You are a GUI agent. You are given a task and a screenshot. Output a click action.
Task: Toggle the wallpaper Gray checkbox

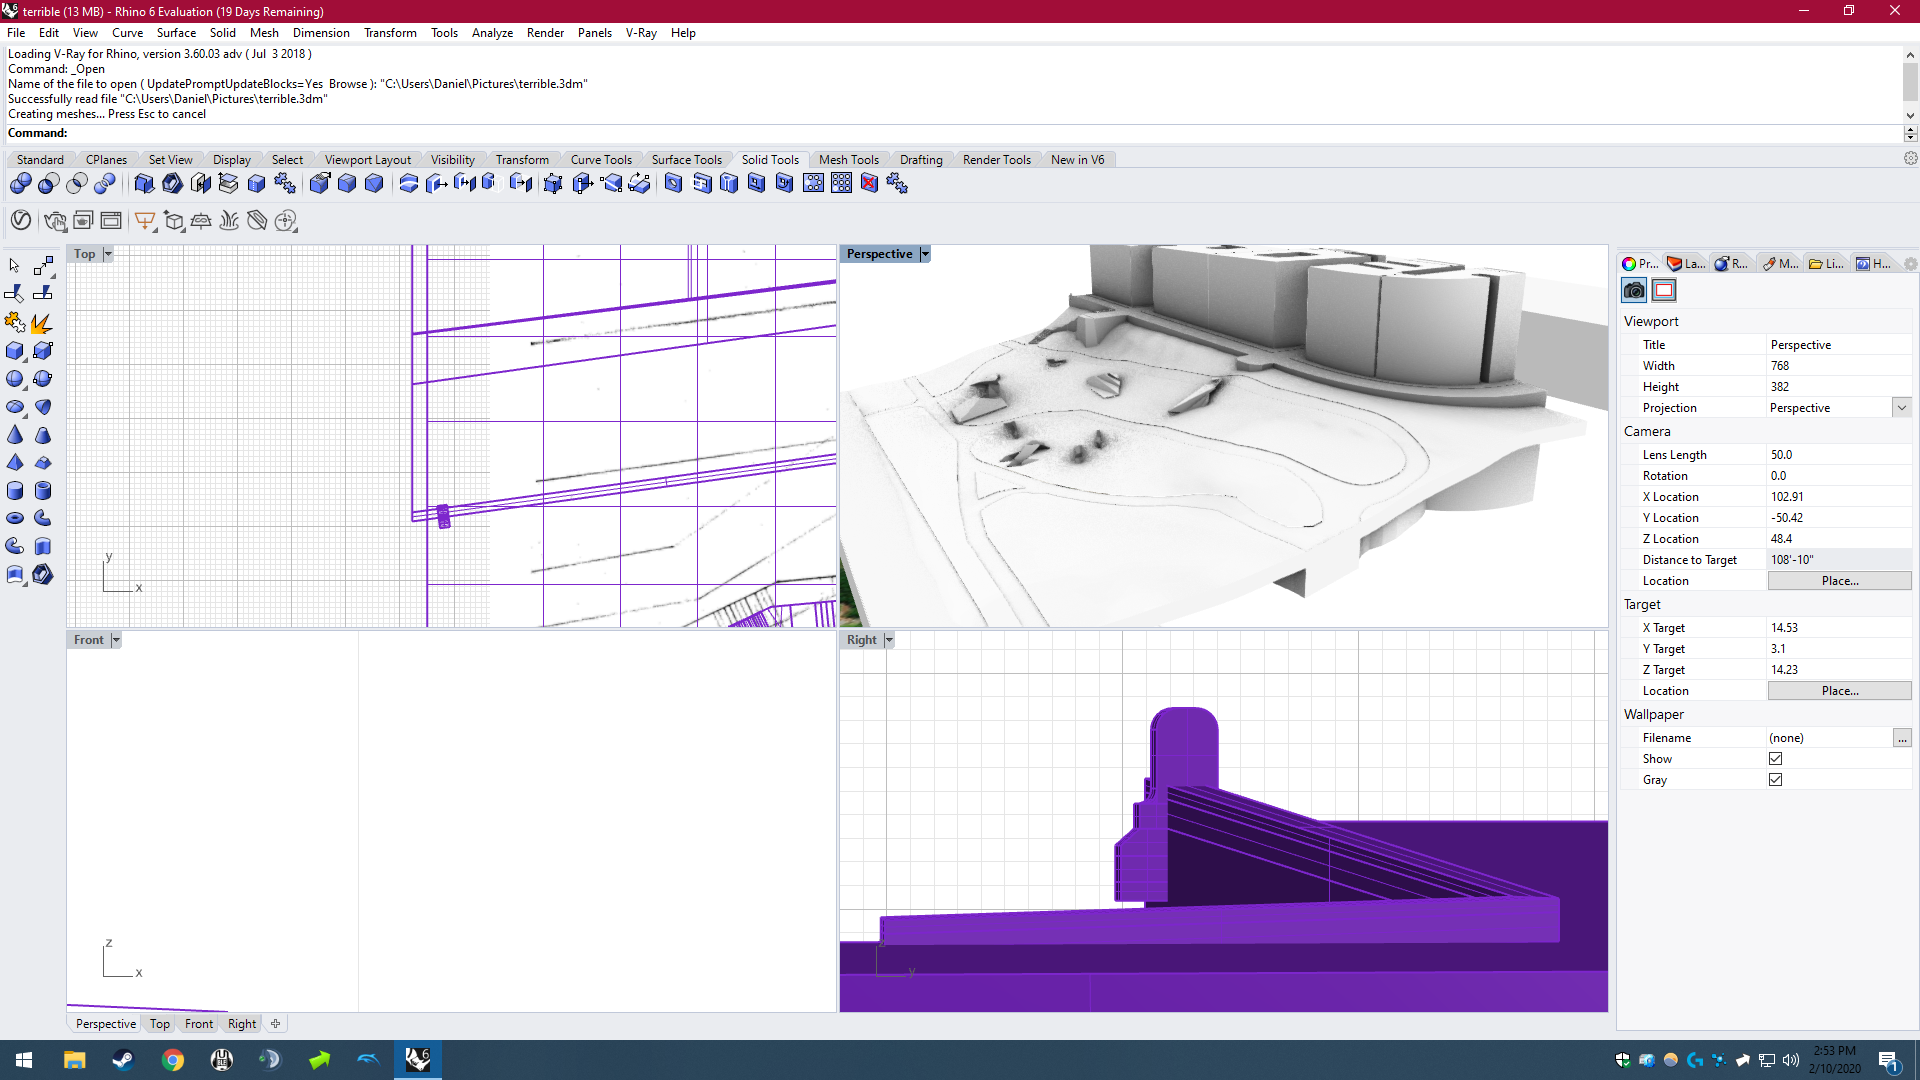[1775, 780]
